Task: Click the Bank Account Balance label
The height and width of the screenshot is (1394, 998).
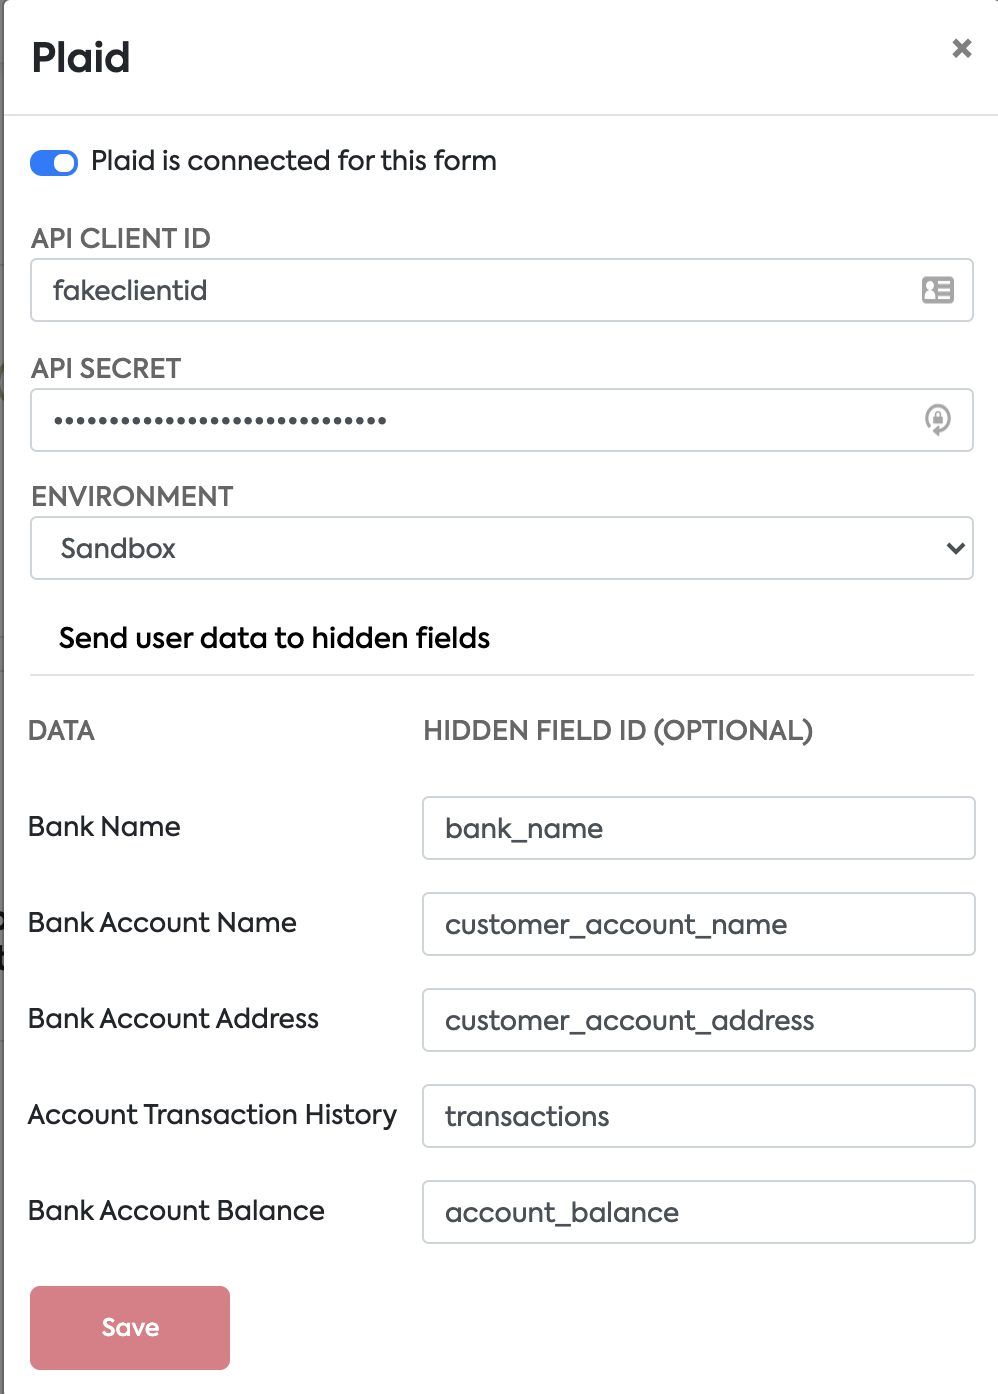Action: pos(176,1211)
